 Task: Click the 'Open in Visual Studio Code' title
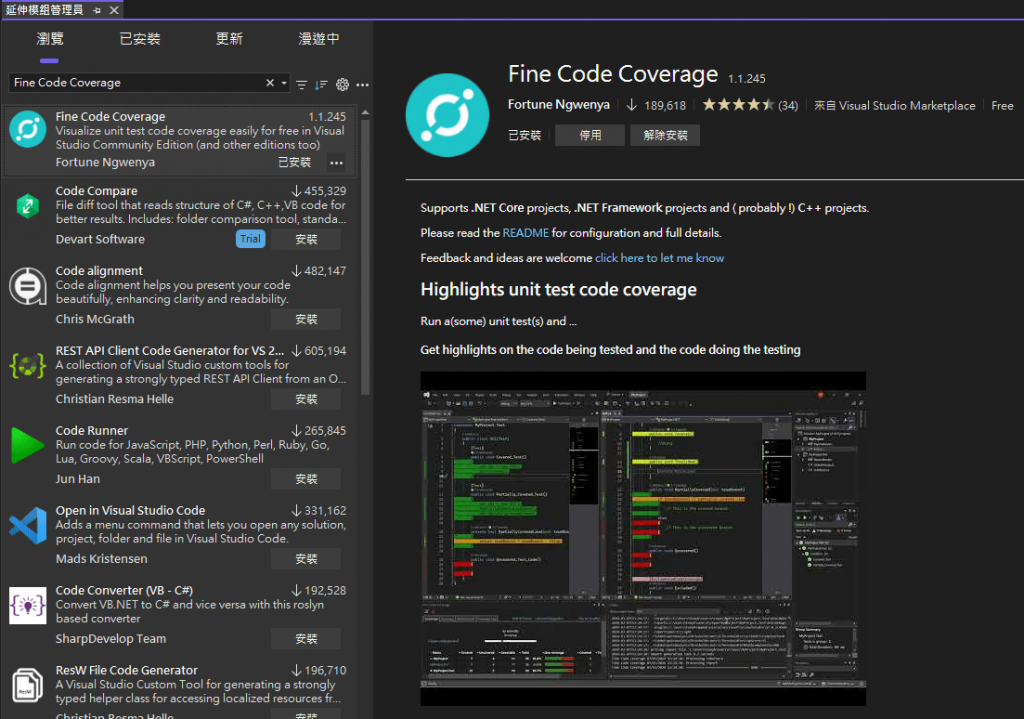(x=130, y=510)
